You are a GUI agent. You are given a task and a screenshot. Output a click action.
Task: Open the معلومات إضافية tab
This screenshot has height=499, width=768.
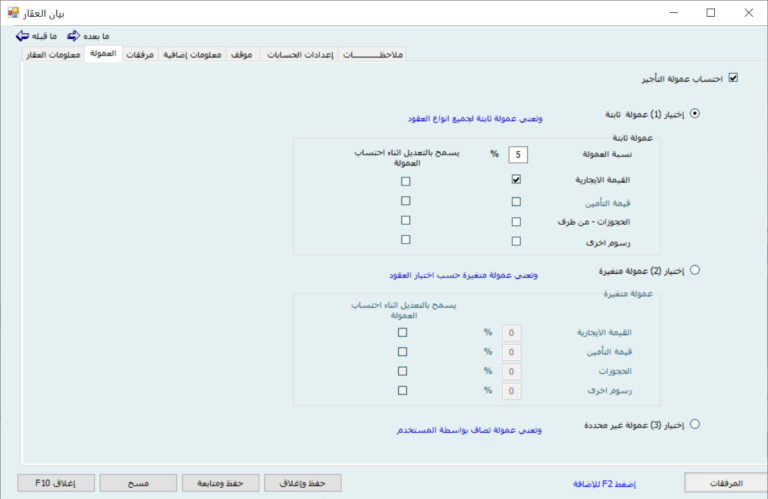[192, 54]
